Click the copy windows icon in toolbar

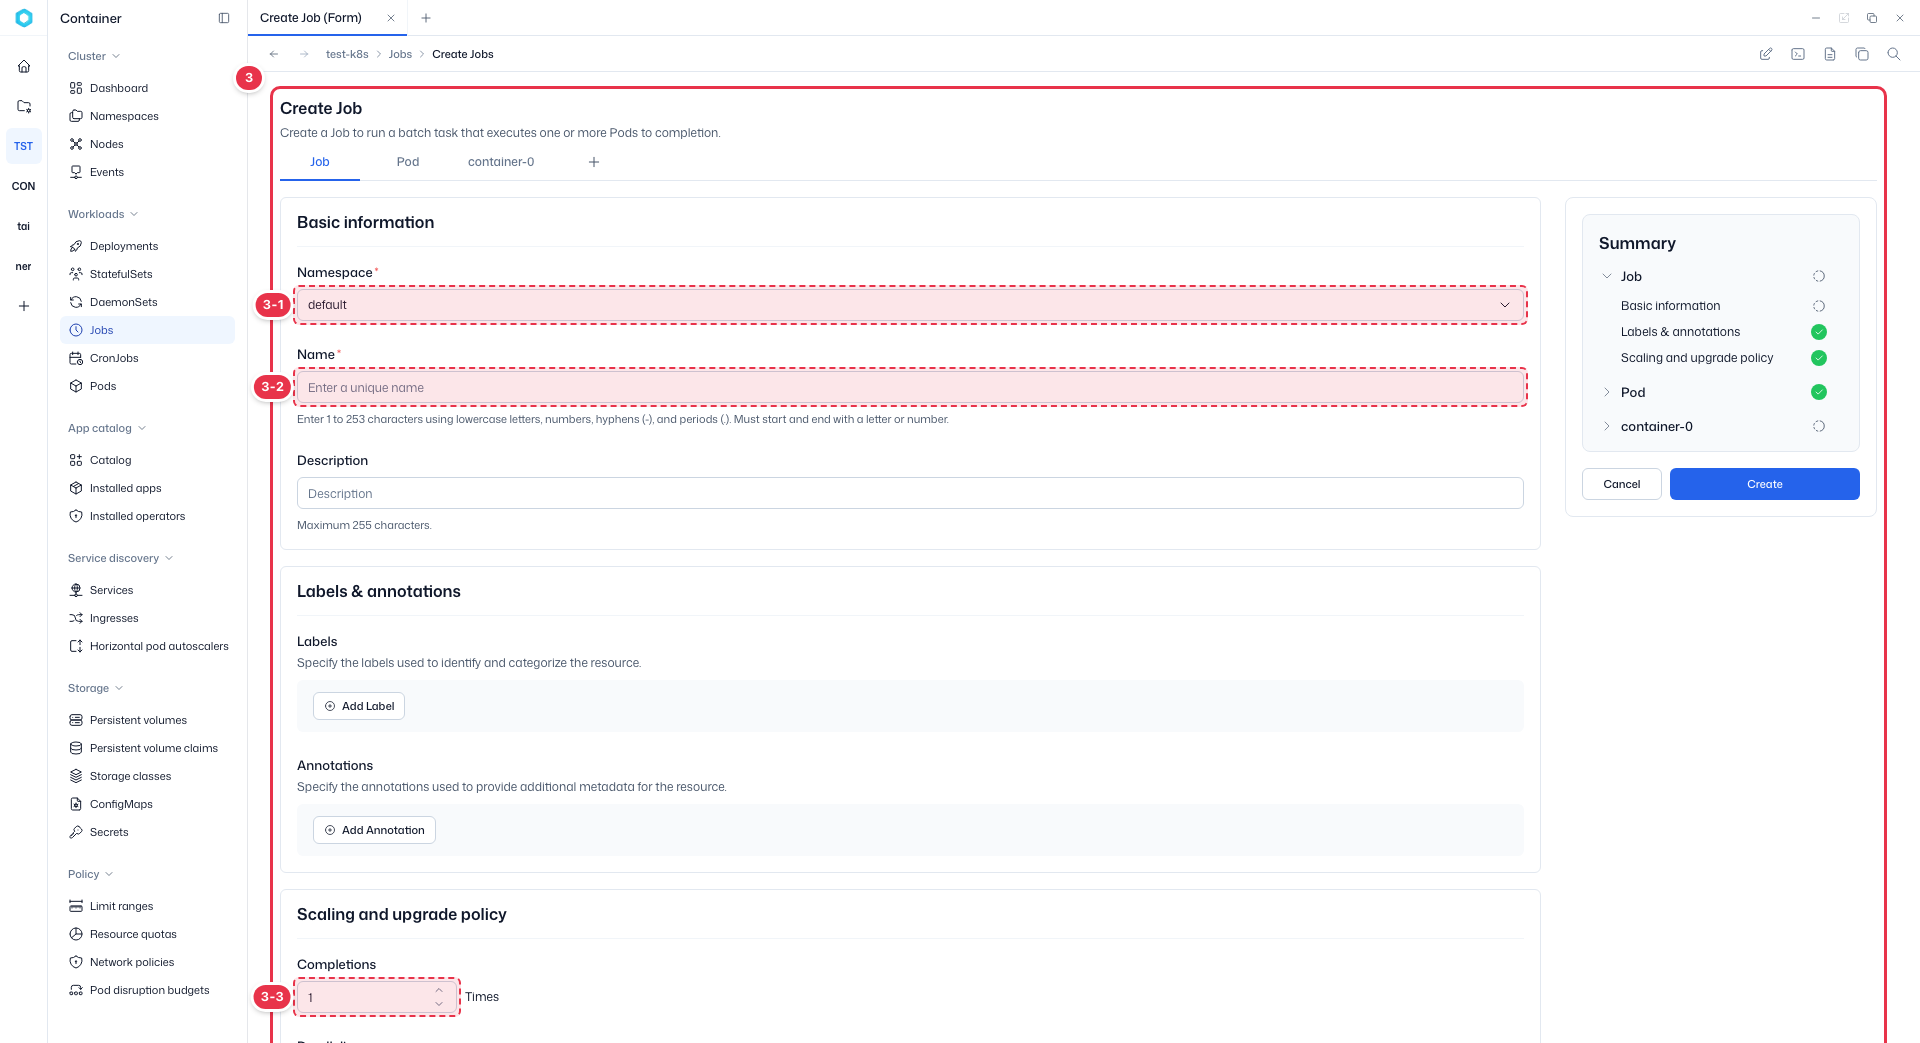(1862, 54)
